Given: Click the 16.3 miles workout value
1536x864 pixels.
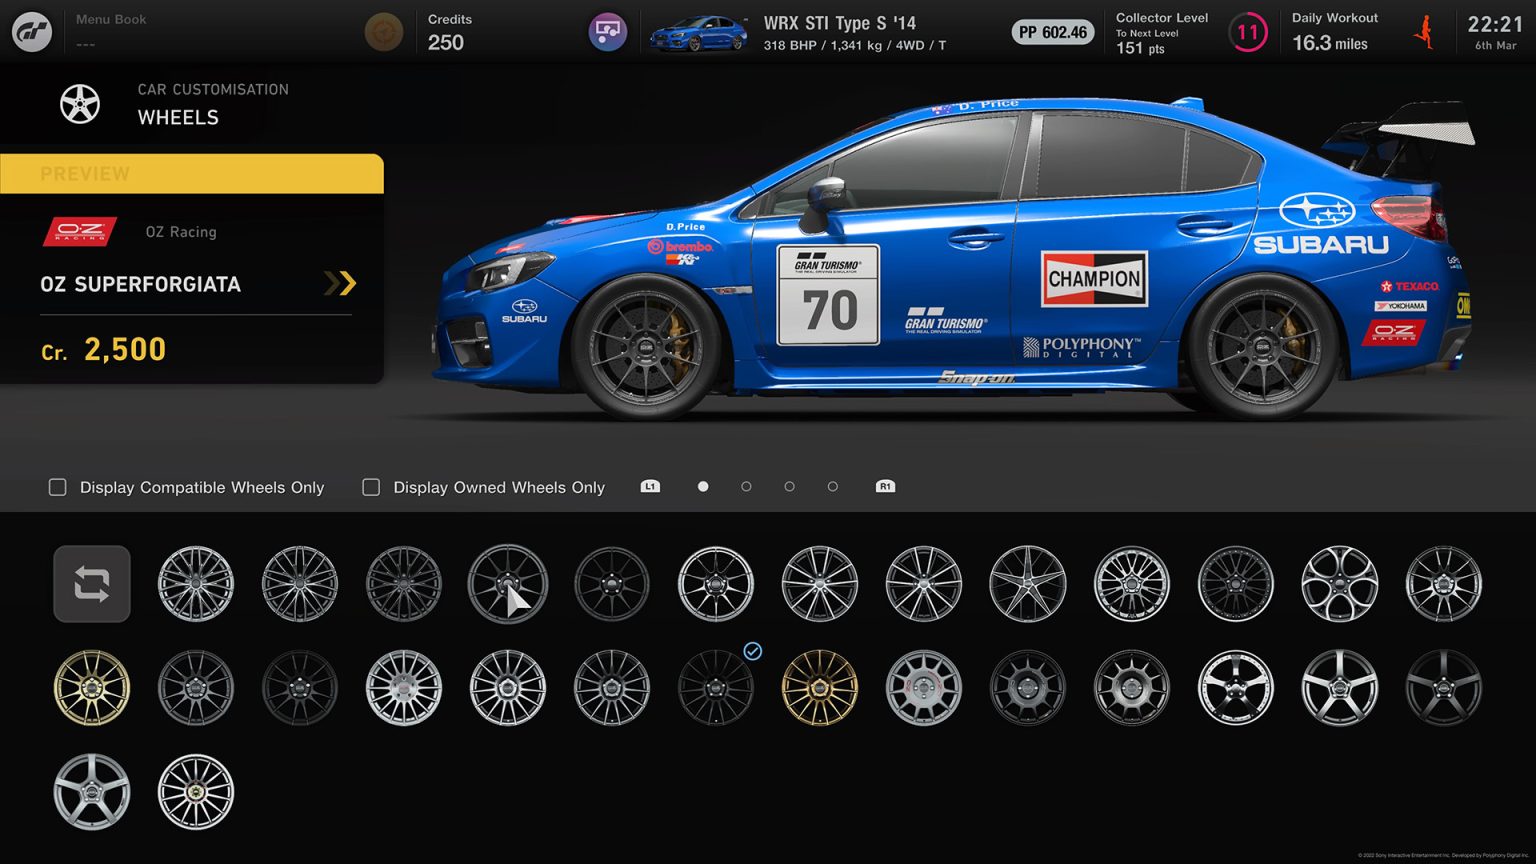Looking at the screenshot, I should (1330, 43).
